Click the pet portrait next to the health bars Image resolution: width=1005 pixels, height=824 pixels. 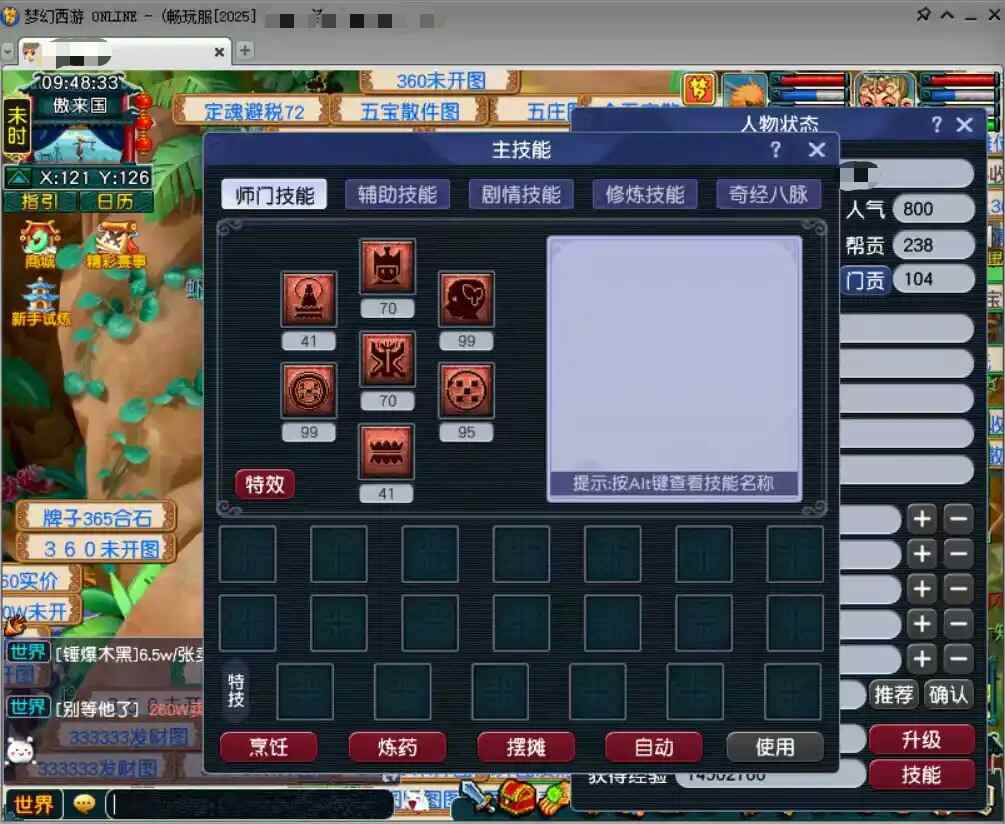click(x=745, y=90)
